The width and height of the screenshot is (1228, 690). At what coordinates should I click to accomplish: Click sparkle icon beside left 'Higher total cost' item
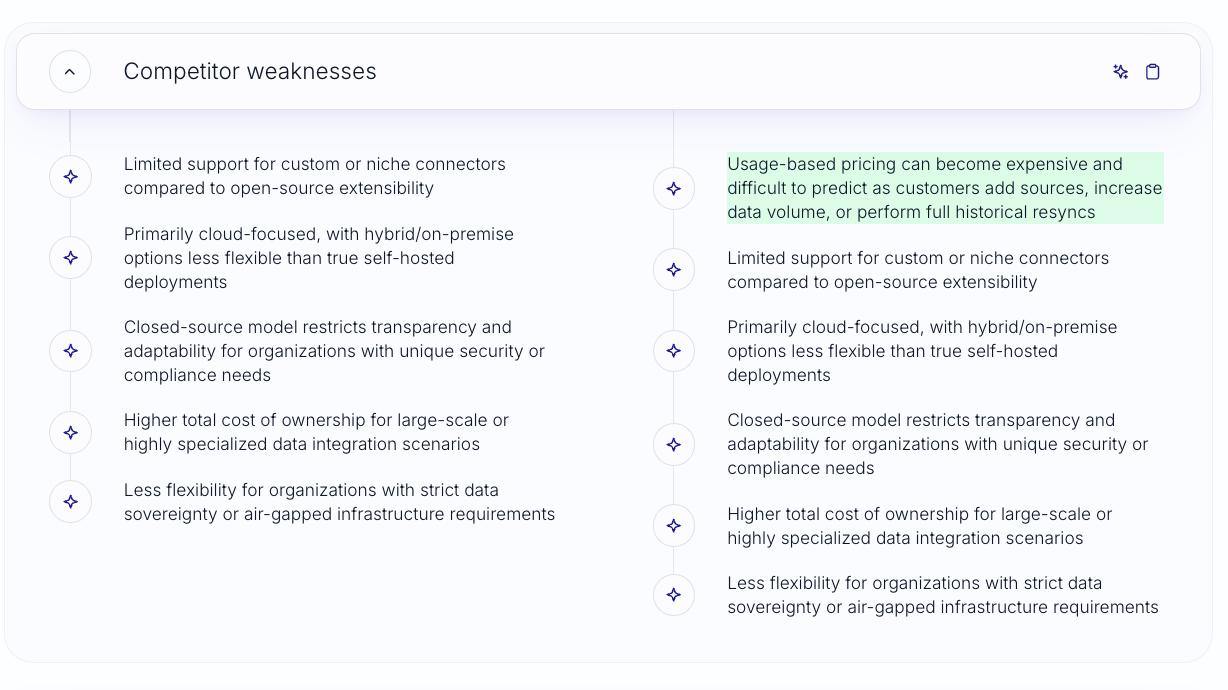pos(70,433)
